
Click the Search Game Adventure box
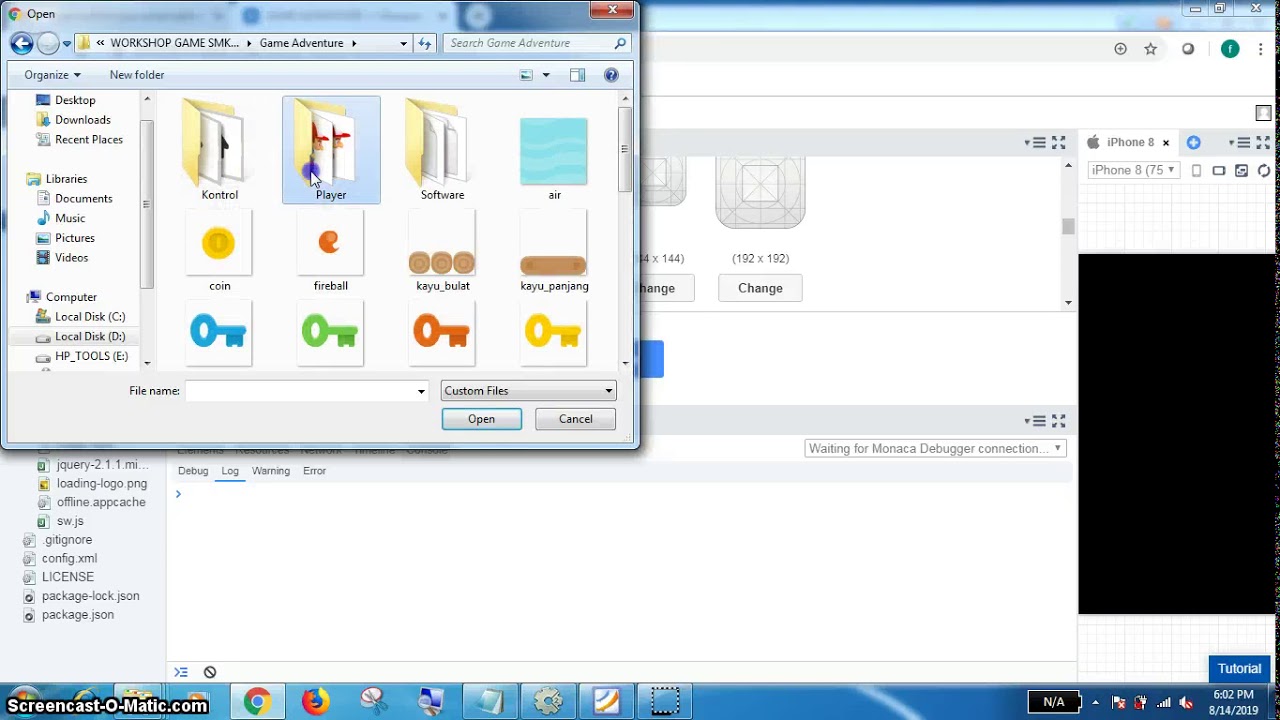tap(538, 43)
